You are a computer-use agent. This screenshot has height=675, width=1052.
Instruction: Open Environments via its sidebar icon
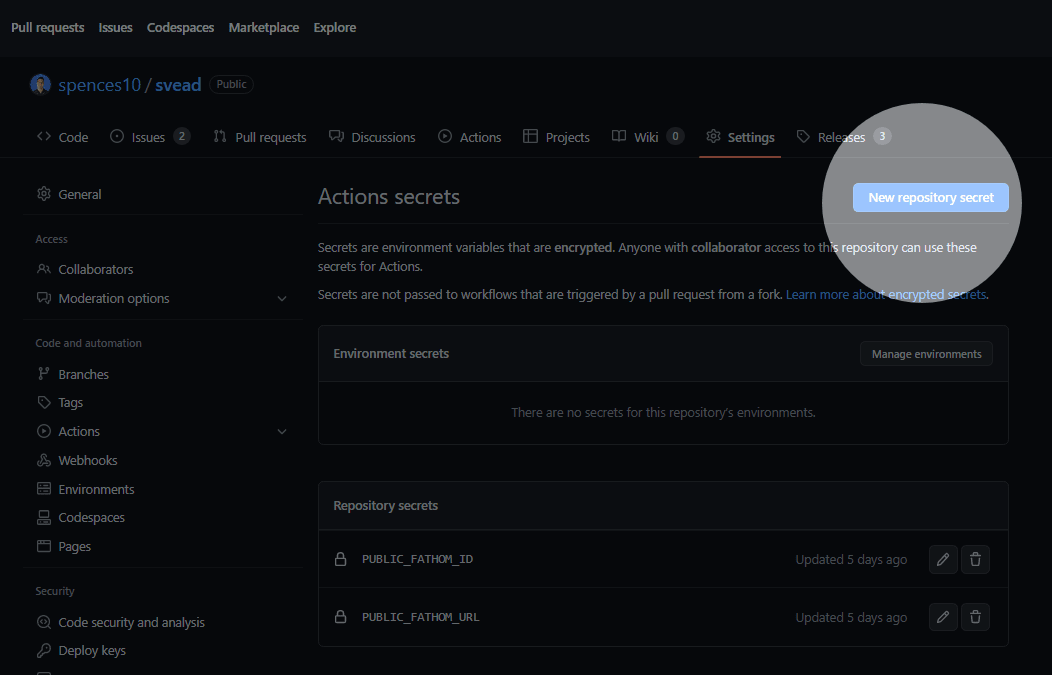point(45,488)
